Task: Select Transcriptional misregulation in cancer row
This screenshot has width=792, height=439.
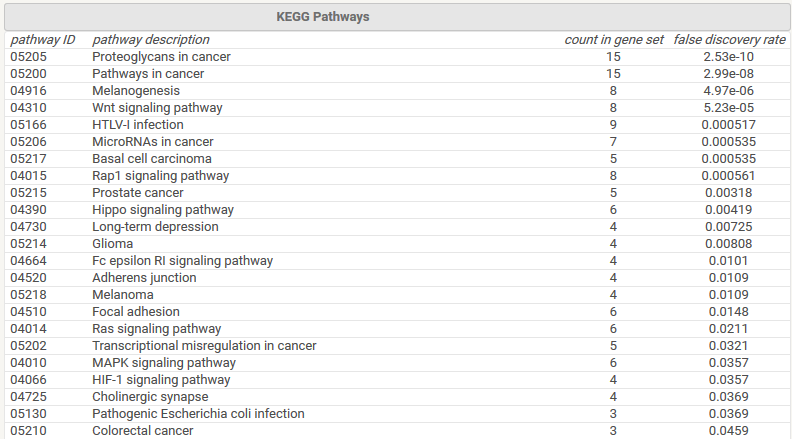Action: pos(204,346)
